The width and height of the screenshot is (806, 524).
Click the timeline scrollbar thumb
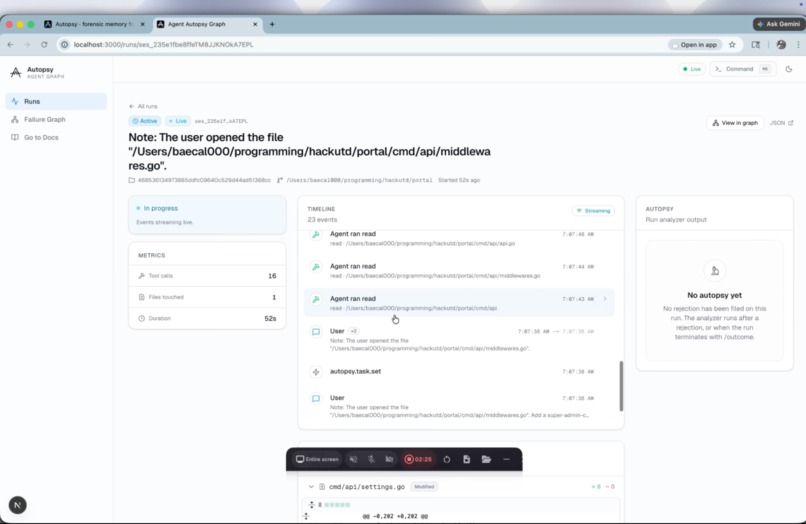(x=621, y=386)
